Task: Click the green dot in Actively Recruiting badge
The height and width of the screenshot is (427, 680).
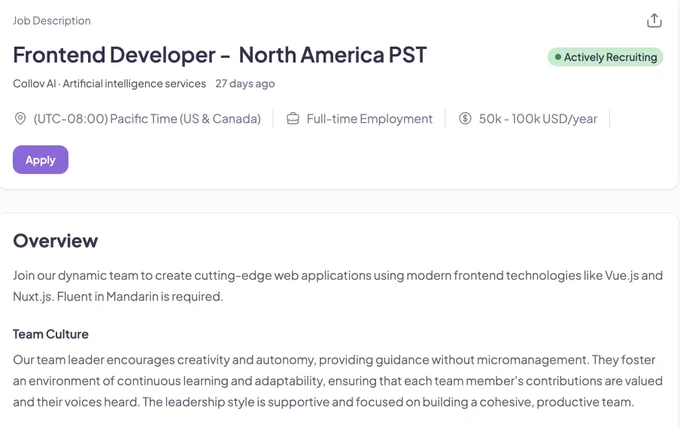Action: 558,57
